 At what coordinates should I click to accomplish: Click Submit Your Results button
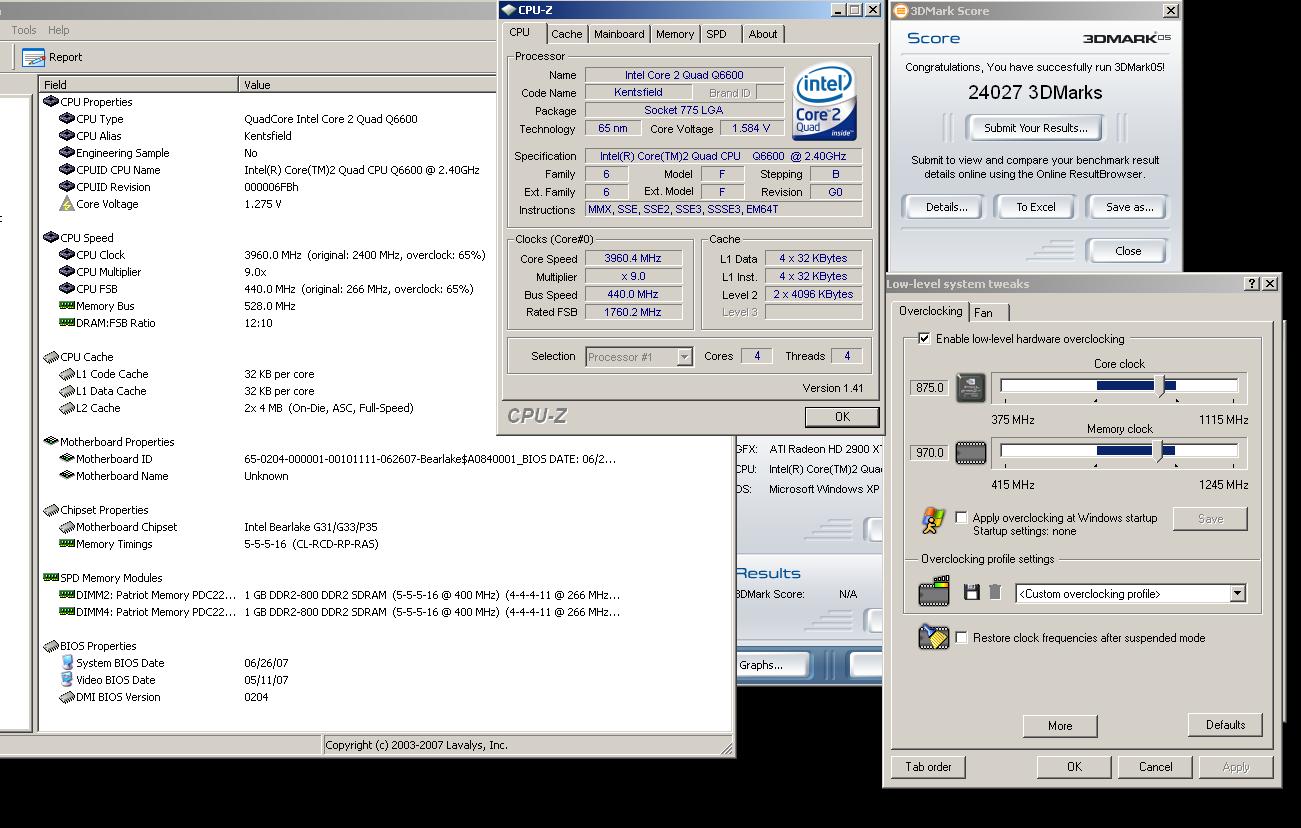click(x=1035, y=128)
